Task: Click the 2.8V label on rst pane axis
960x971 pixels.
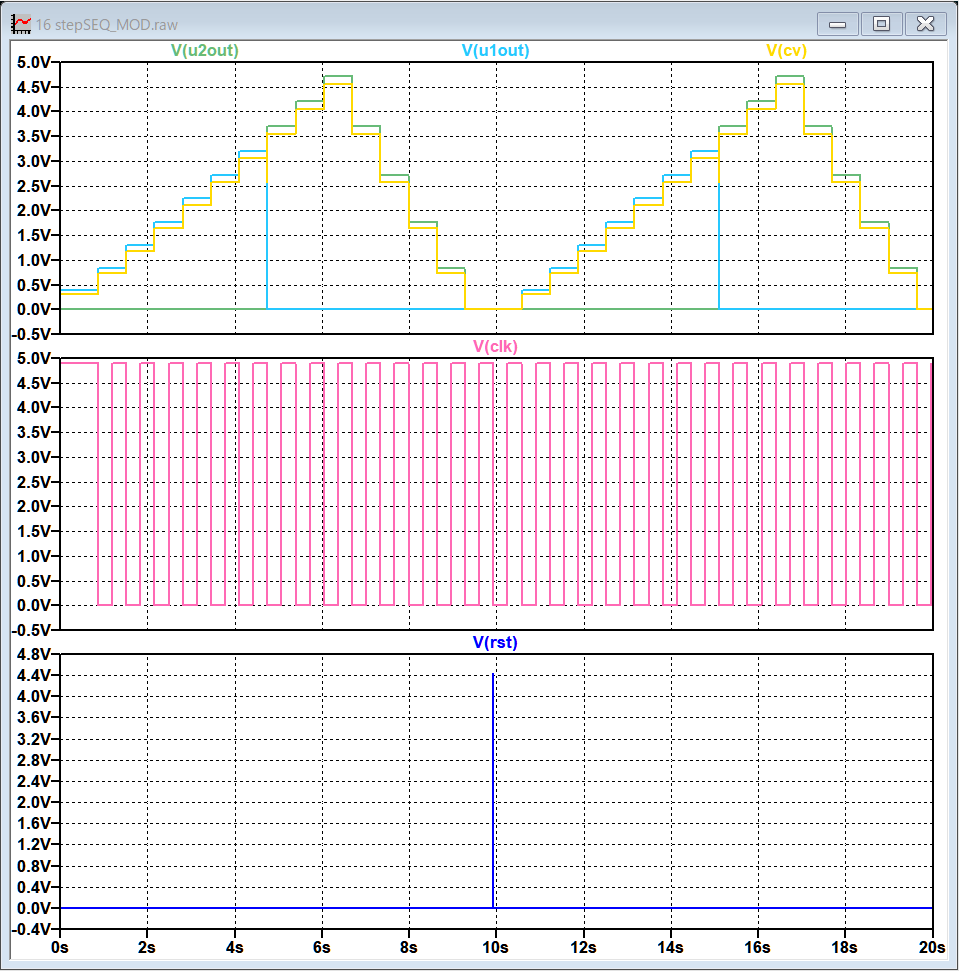Action: [x=32, y=760]
